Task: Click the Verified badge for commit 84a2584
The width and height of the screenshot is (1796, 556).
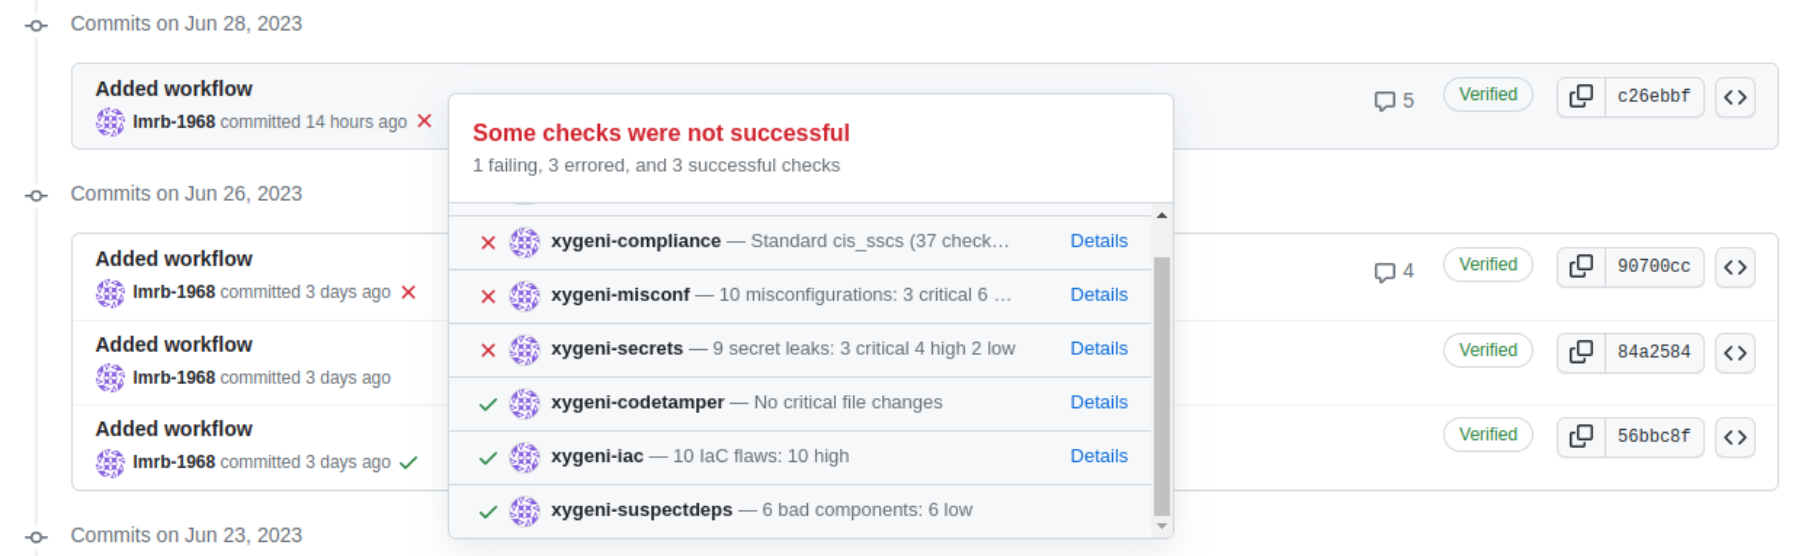Action: click(x=1488, y=350)
